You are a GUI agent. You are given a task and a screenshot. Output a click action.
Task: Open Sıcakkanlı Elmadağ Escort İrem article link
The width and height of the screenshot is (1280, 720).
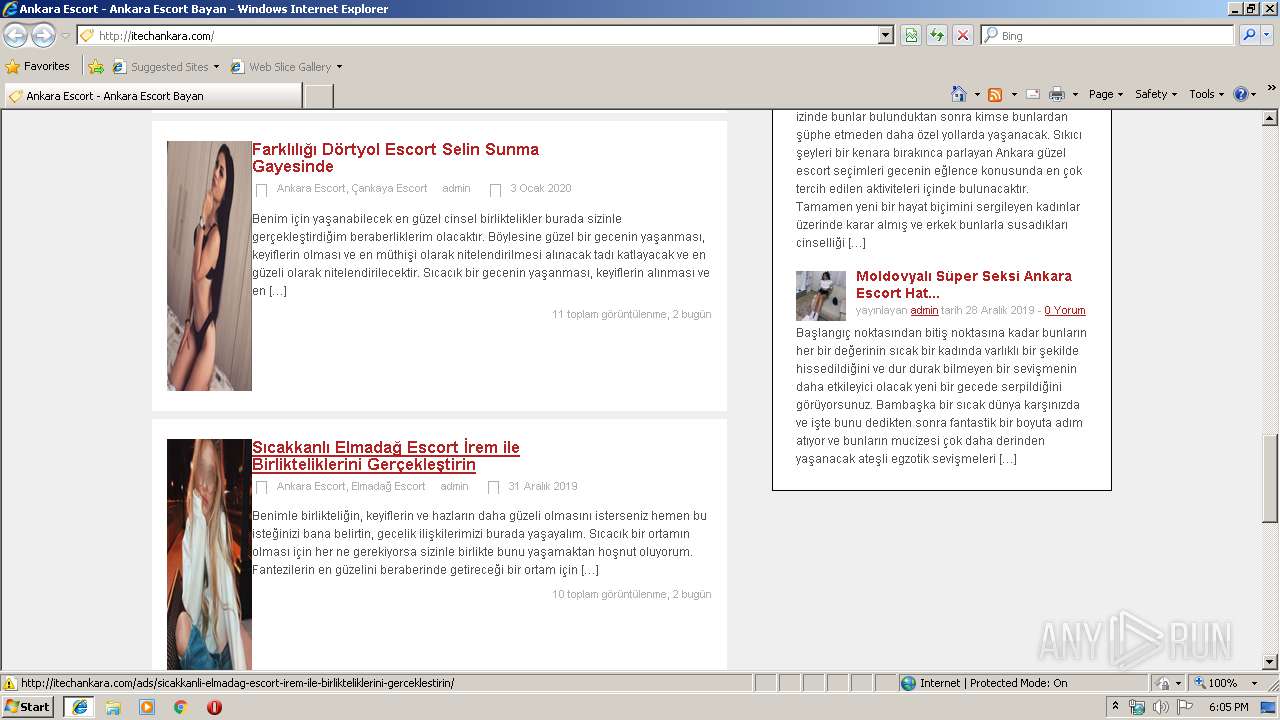tap(386, 456)
